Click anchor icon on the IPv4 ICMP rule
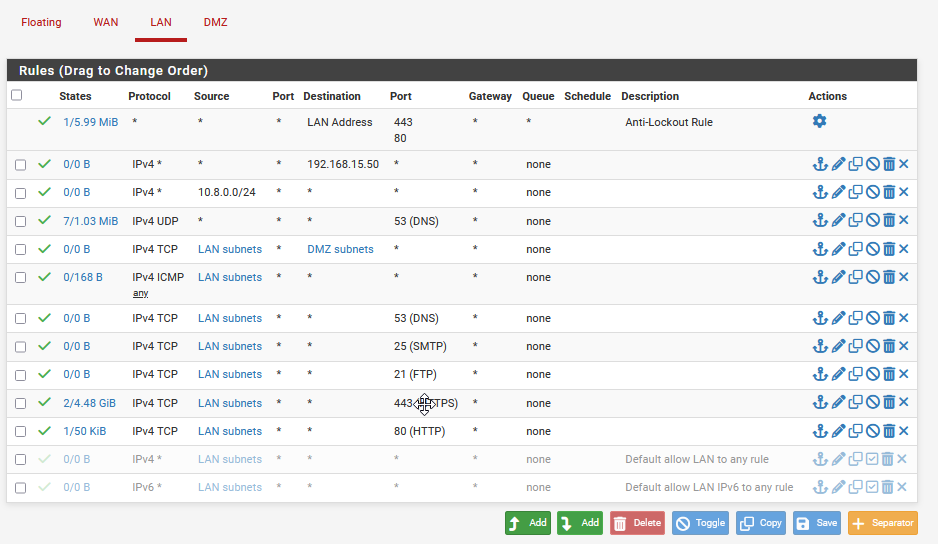This screenshot has height=544, width=938. (820, 277)
